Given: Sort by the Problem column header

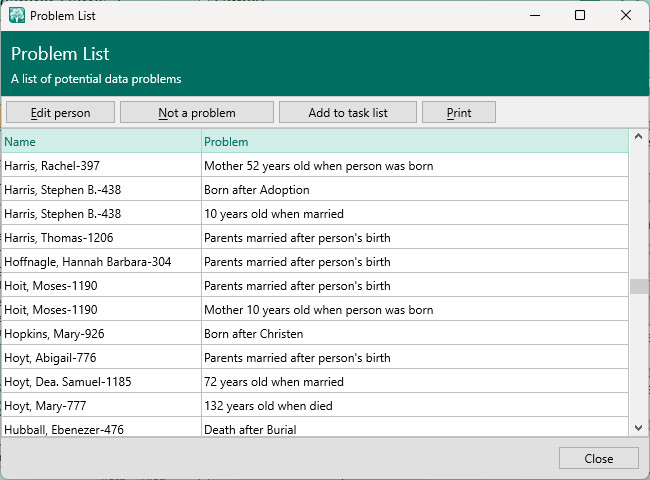Looking at the screenshot, I should tap(414, 142).
